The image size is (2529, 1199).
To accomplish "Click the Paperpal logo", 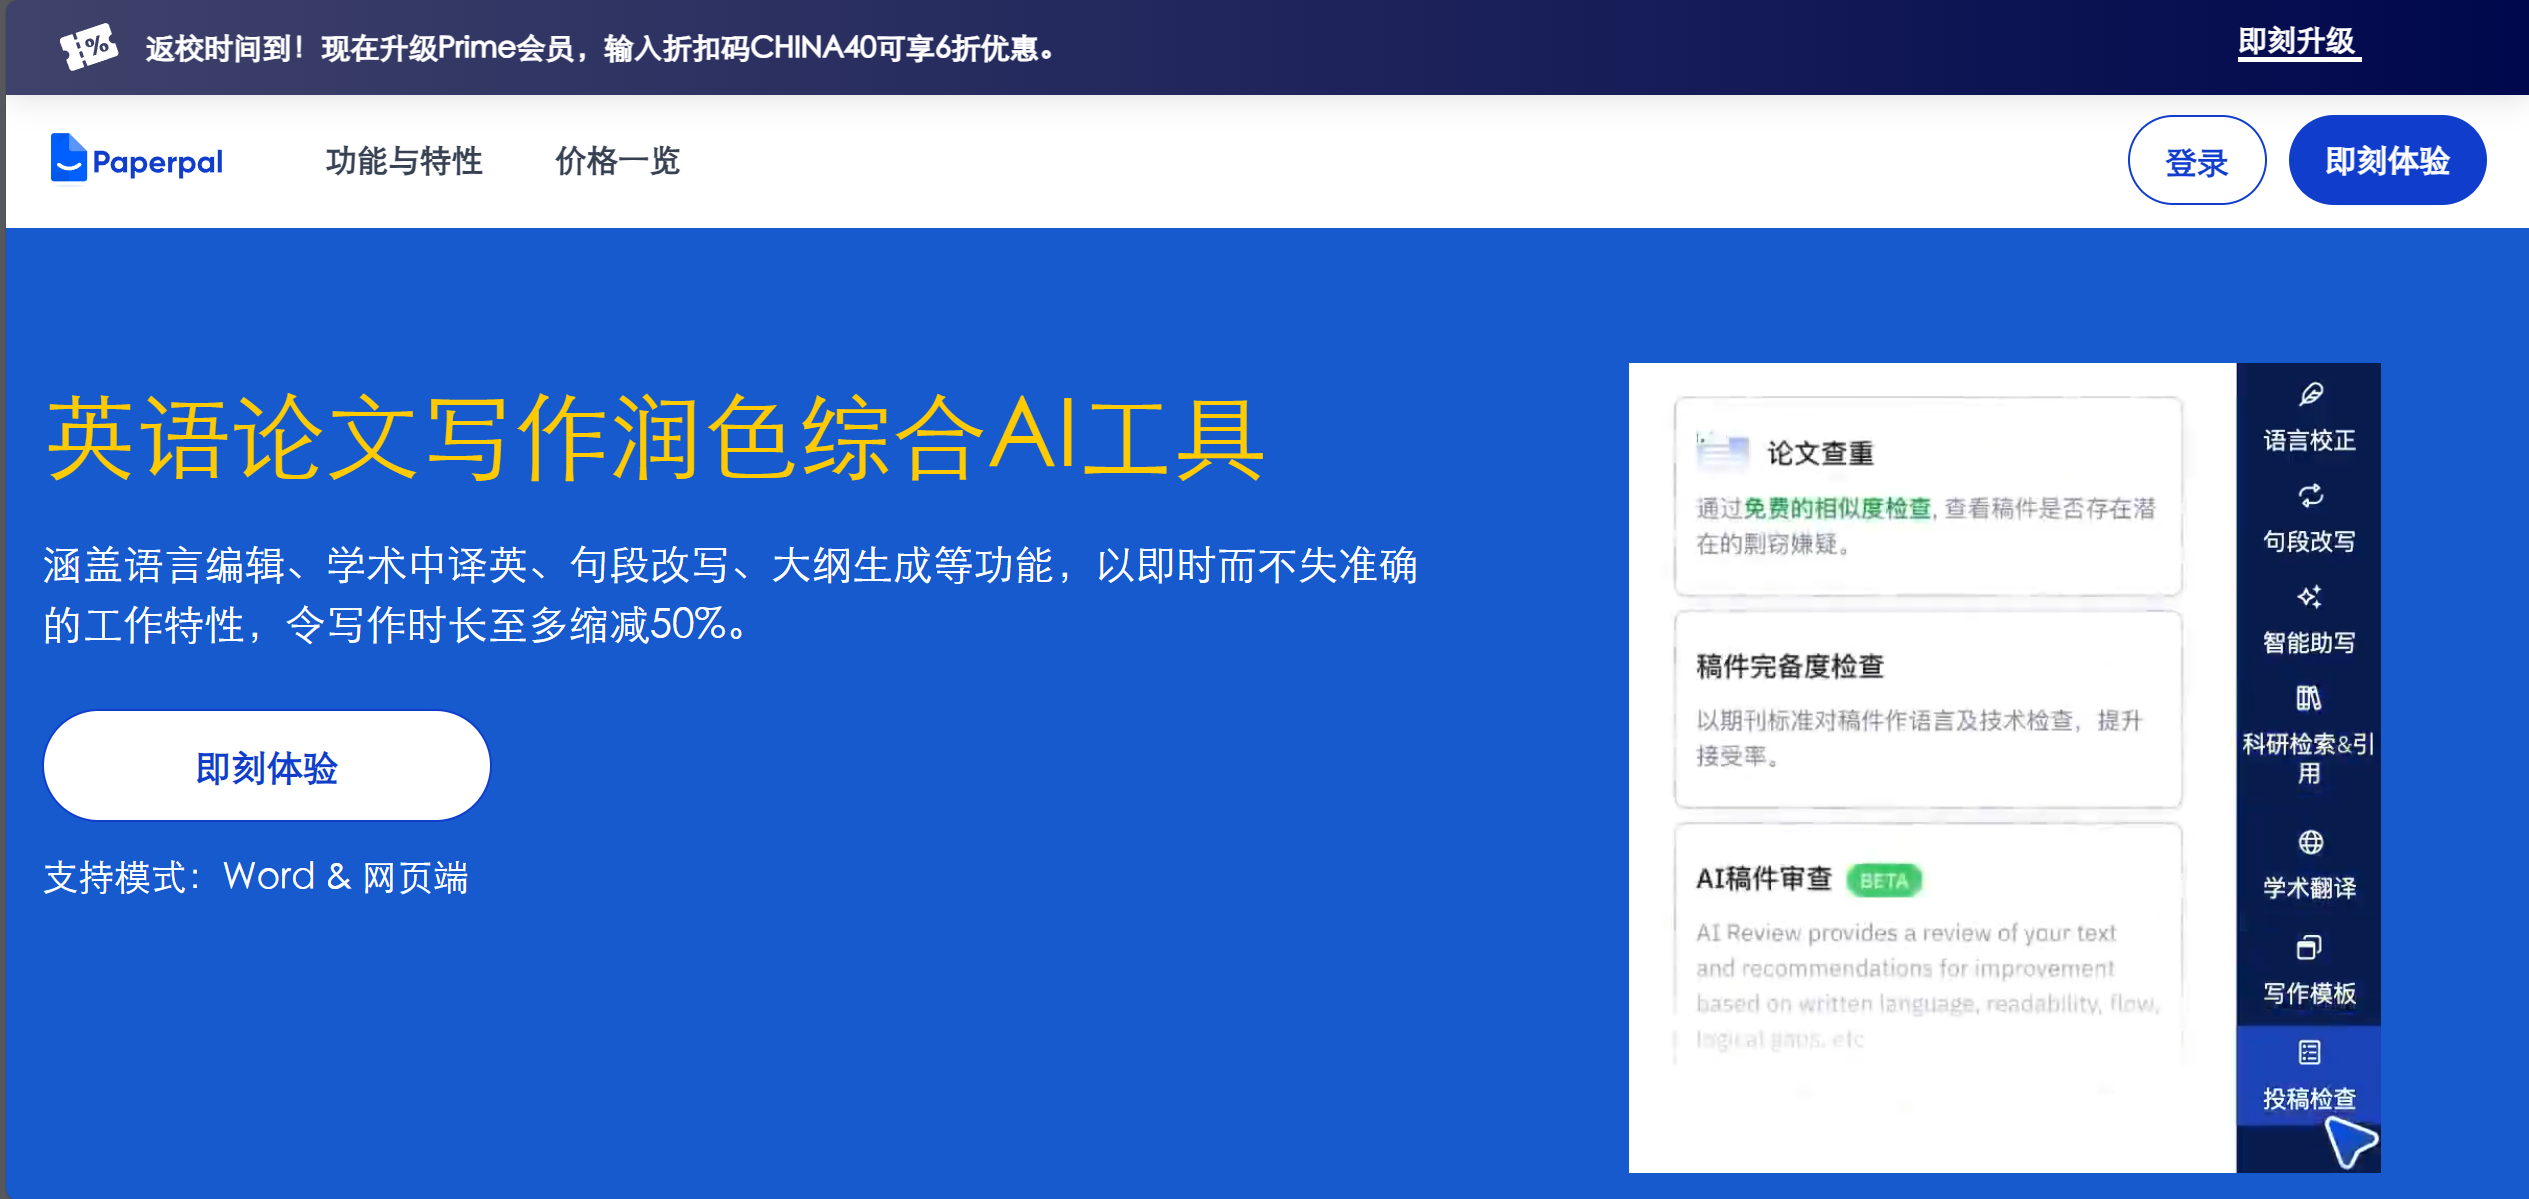I will tap(135, 159).
